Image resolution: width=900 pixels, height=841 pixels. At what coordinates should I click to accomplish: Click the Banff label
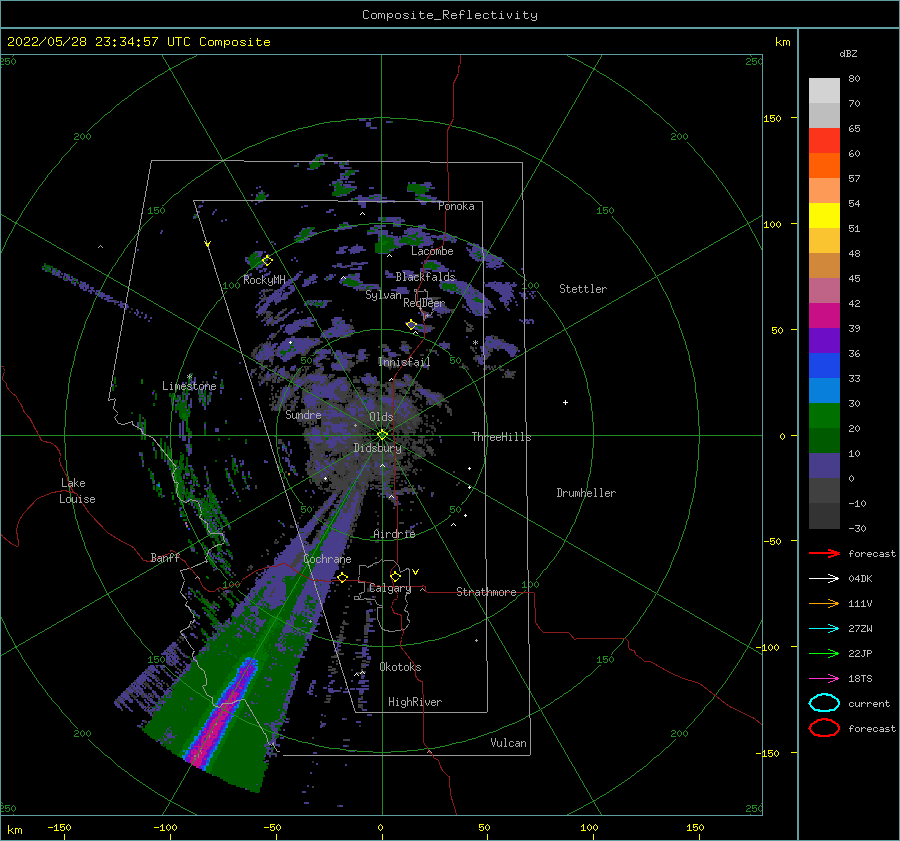point(165,557)
